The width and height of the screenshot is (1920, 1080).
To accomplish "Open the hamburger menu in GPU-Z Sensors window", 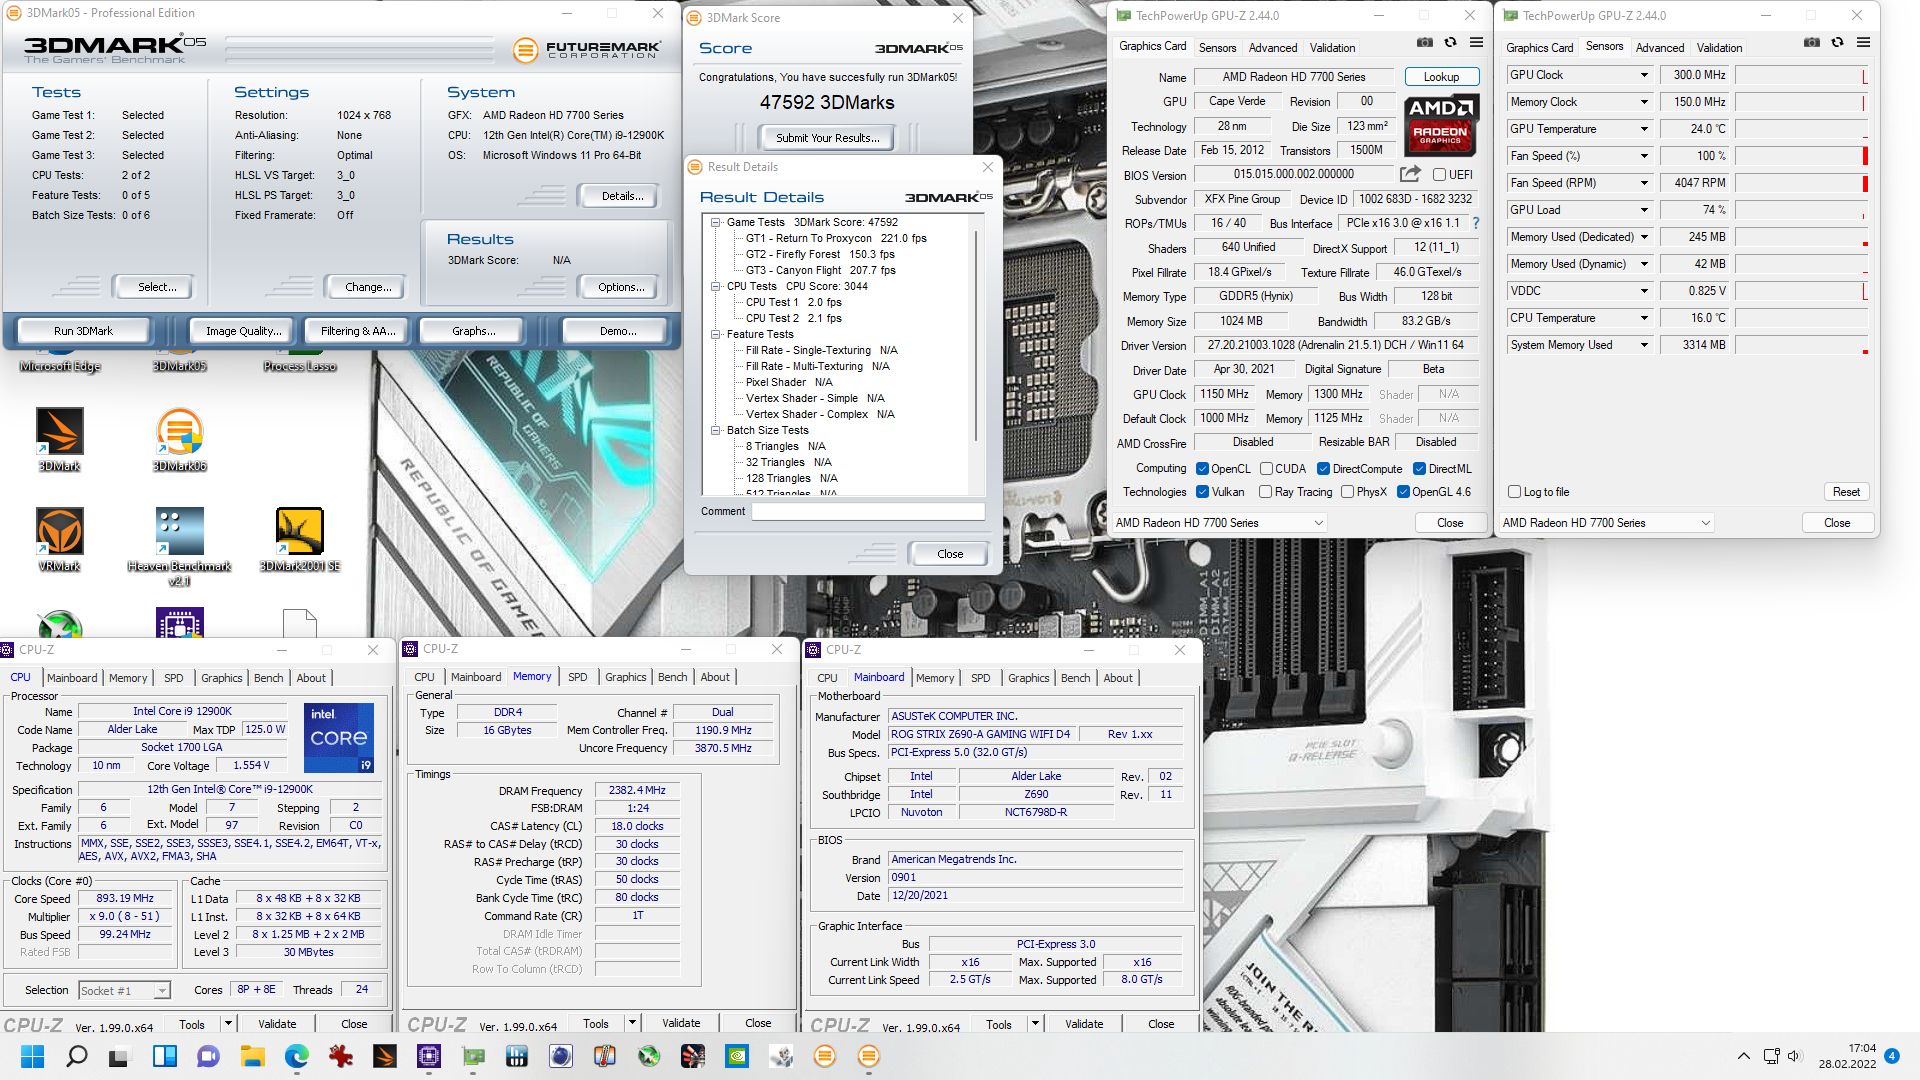I will tap(1863, 43).
